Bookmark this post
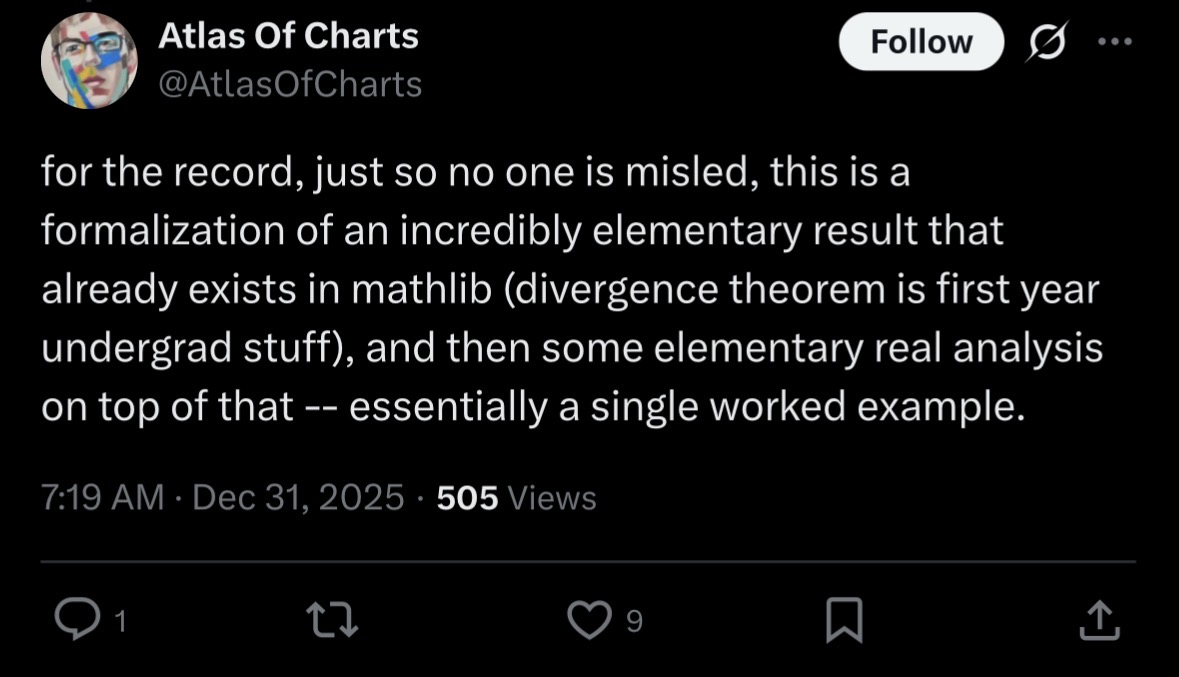 844,622
